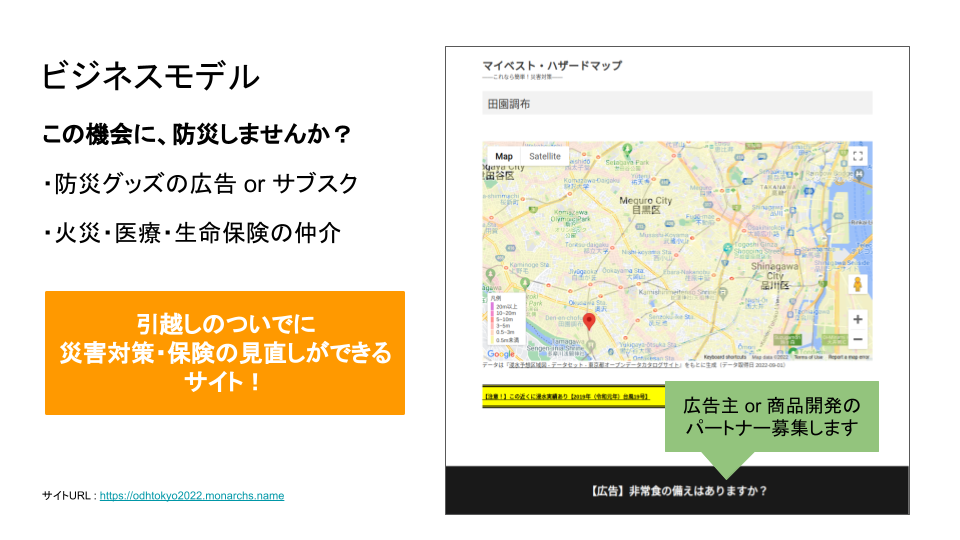
Task: Open the Keyboard shortcuts map link
Action: pyautogui.click(x=725, y=357)
